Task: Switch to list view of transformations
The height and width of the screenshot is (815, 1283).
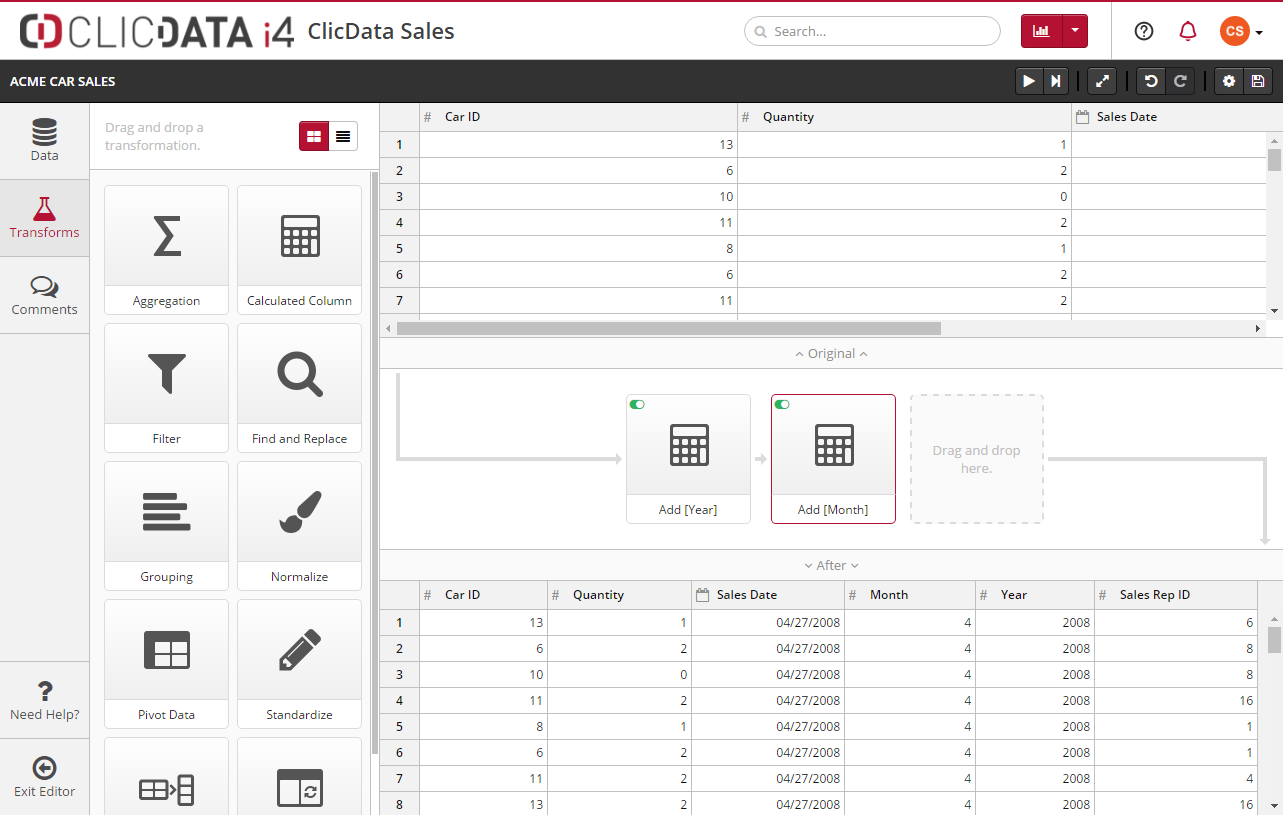Action: coord(343,136)
